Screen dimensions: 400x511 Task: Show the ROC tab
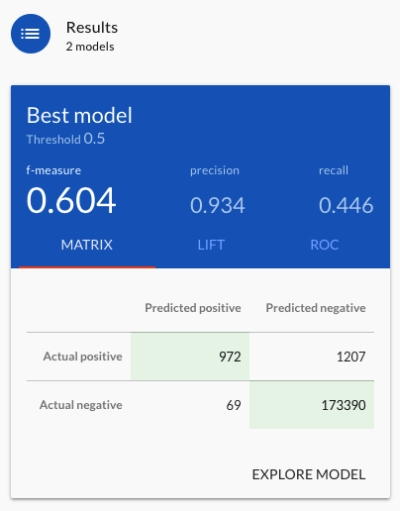pos(324,245)
